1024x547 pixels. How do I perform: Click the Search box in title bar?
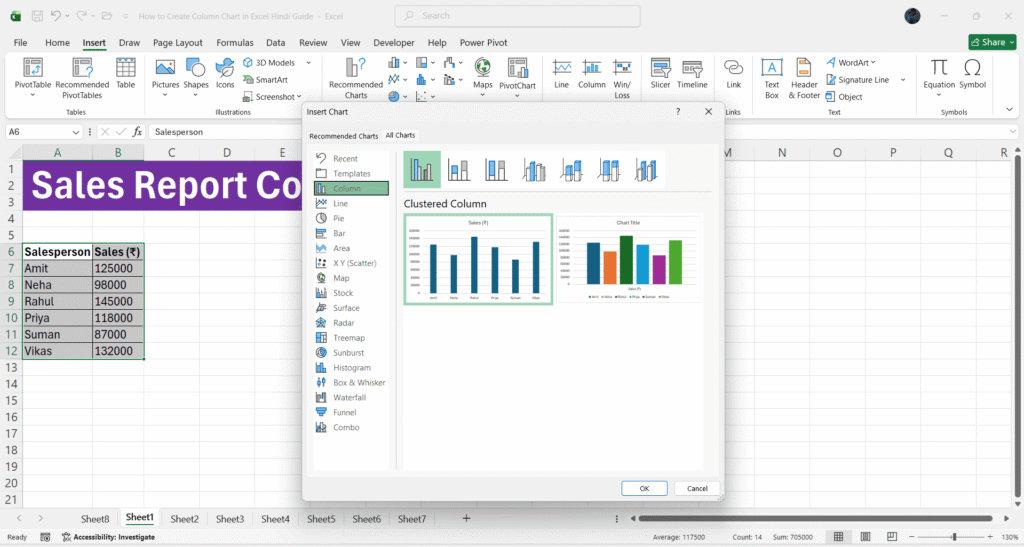coord(517,16)
